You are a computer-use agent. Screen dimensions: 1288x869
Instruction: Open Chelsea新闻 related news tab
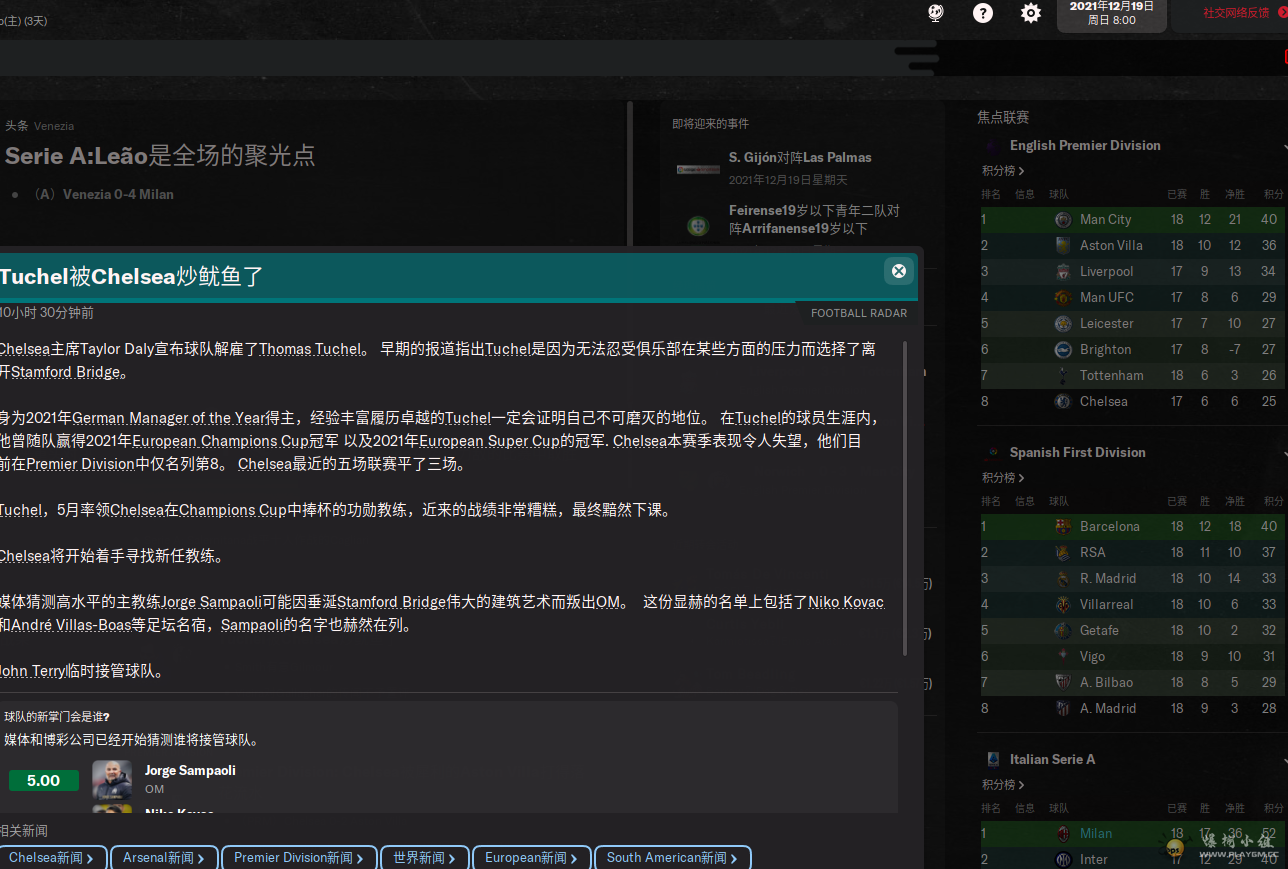[x=50, y=858]
